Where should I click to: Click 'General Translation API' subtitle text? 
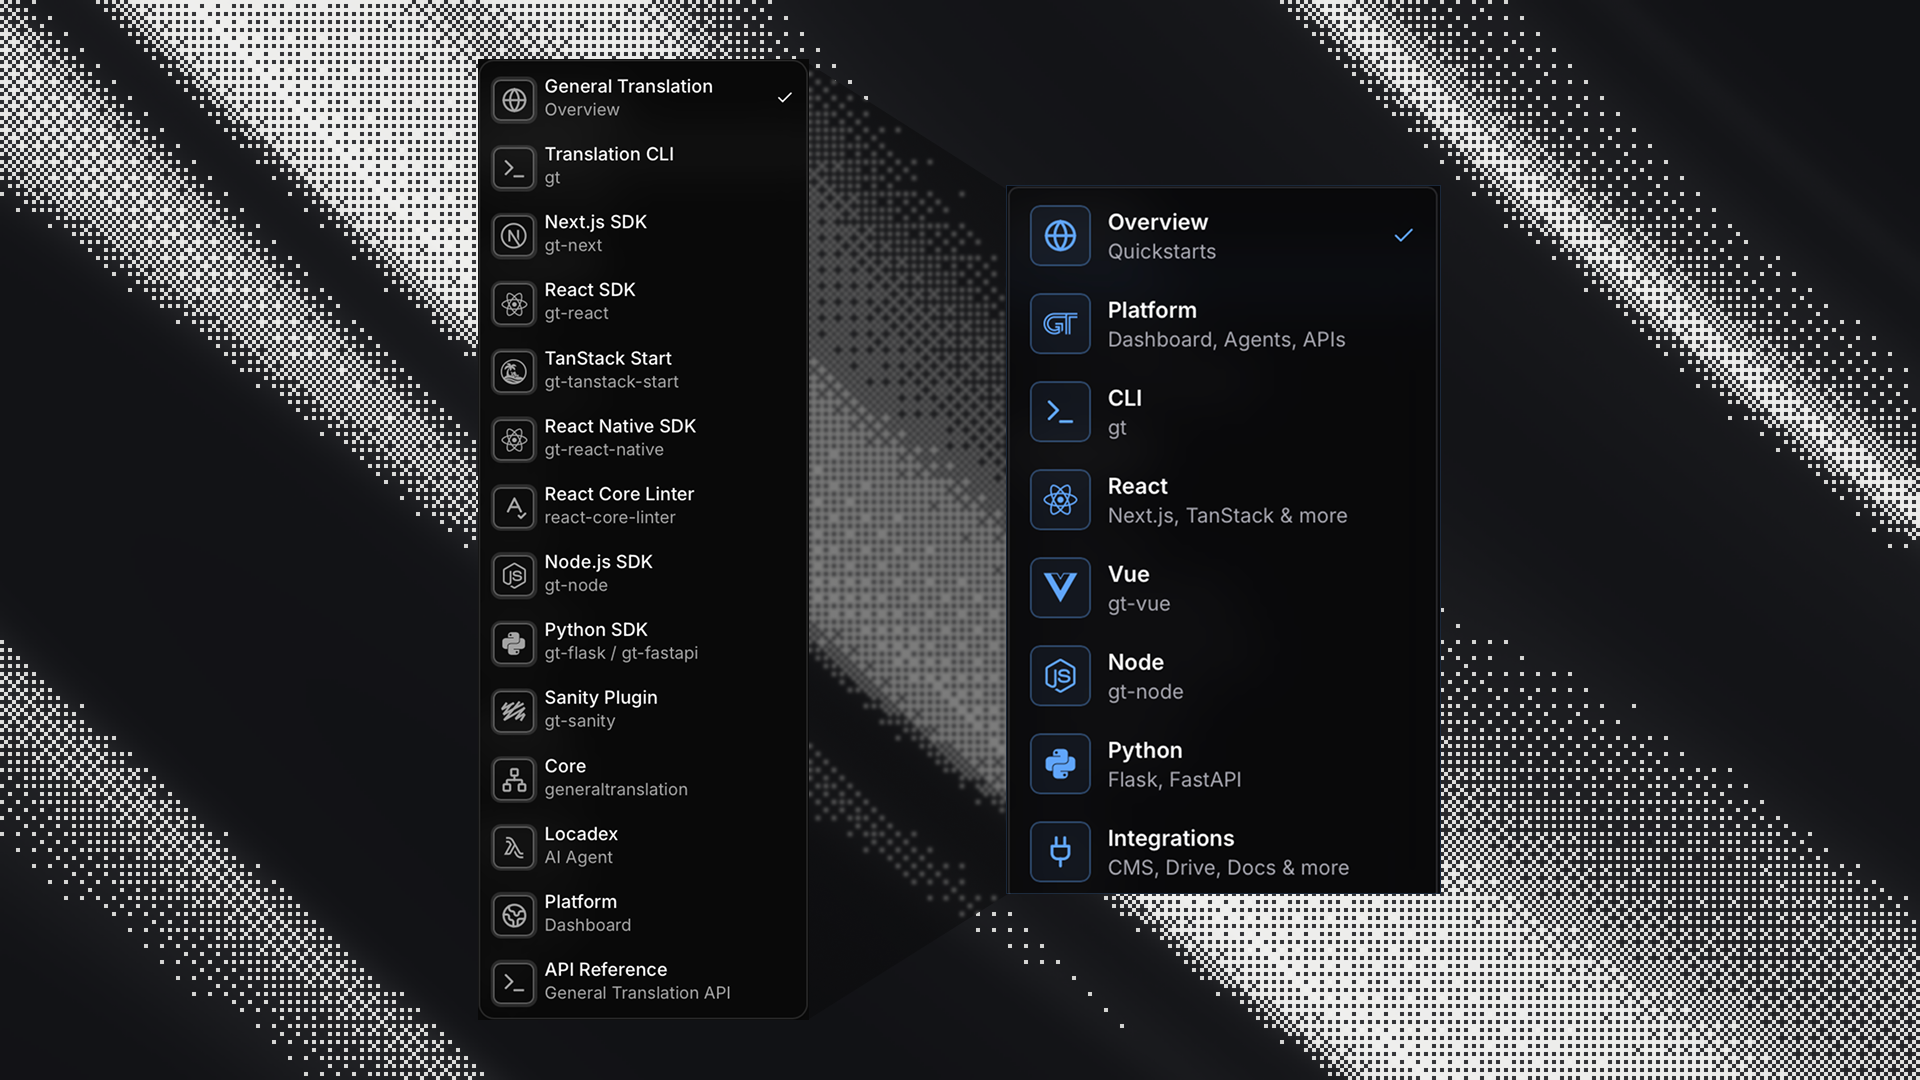tap(637, 993)
